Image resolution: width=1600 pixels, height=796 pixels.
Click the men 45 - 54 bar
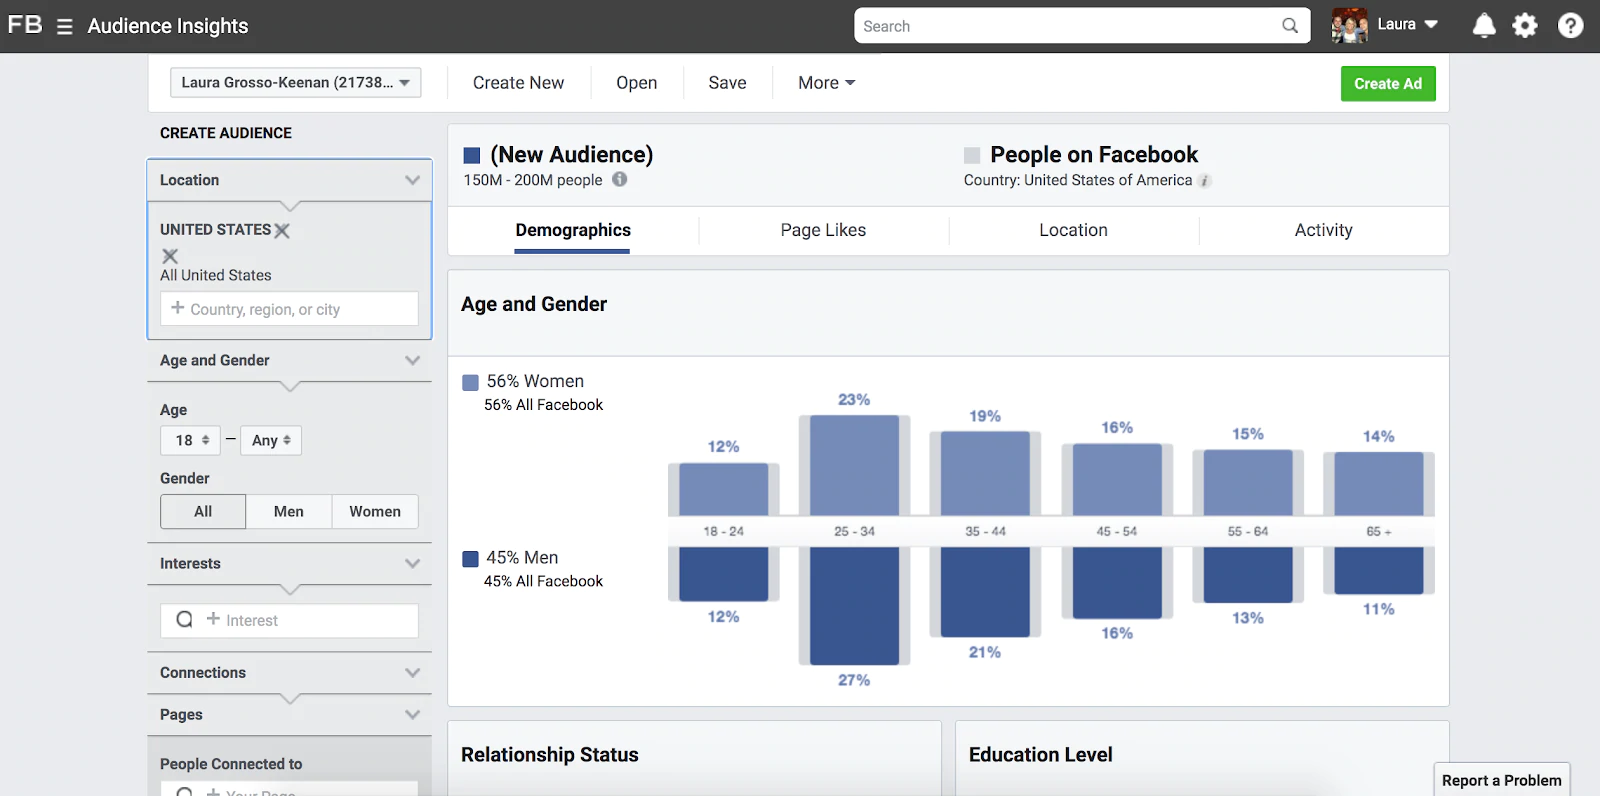click(x=1117, y=583)
